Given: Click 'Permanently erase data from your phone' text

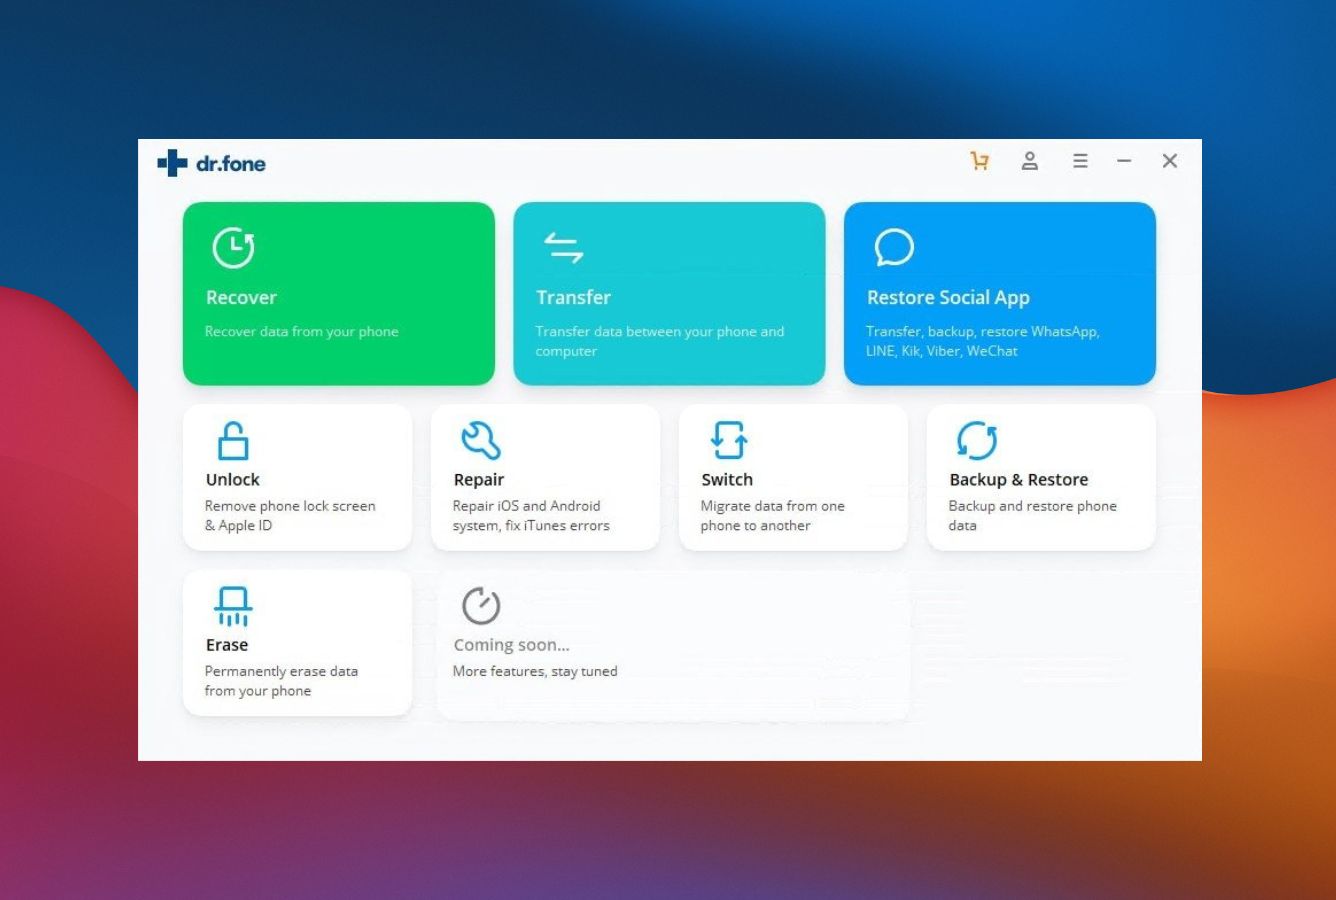Looking at the screenshot, I should click(281, 681).
